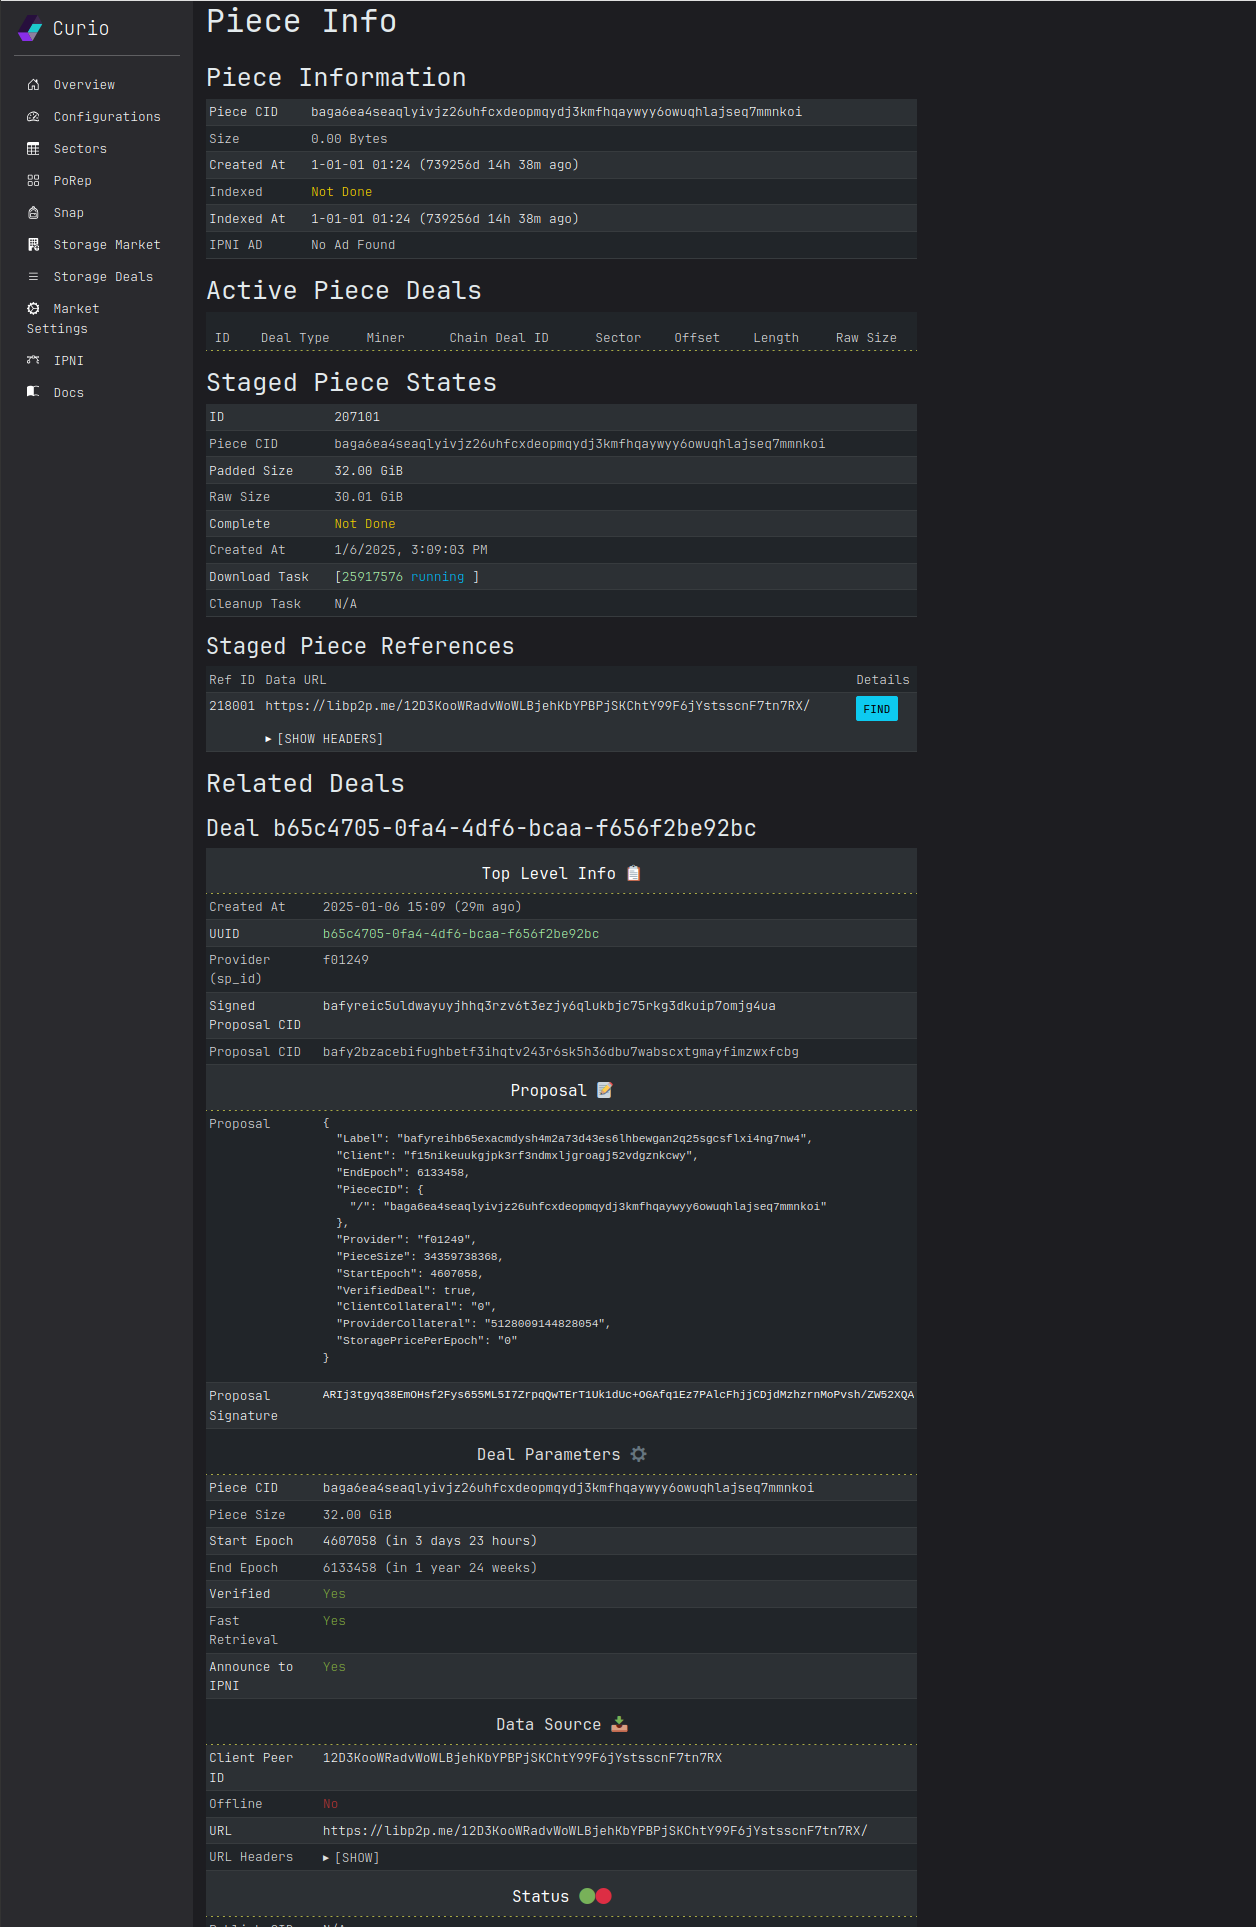Click the Market Settings gear icon

33,309
